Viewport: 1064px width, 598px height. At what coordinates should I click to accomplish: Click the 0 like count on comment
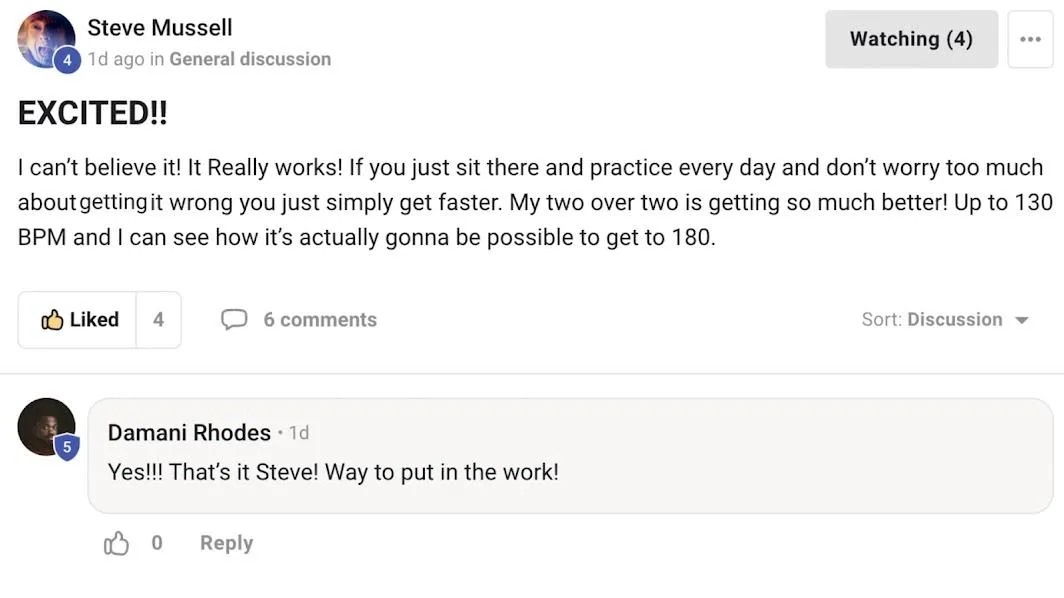point(157,543)
